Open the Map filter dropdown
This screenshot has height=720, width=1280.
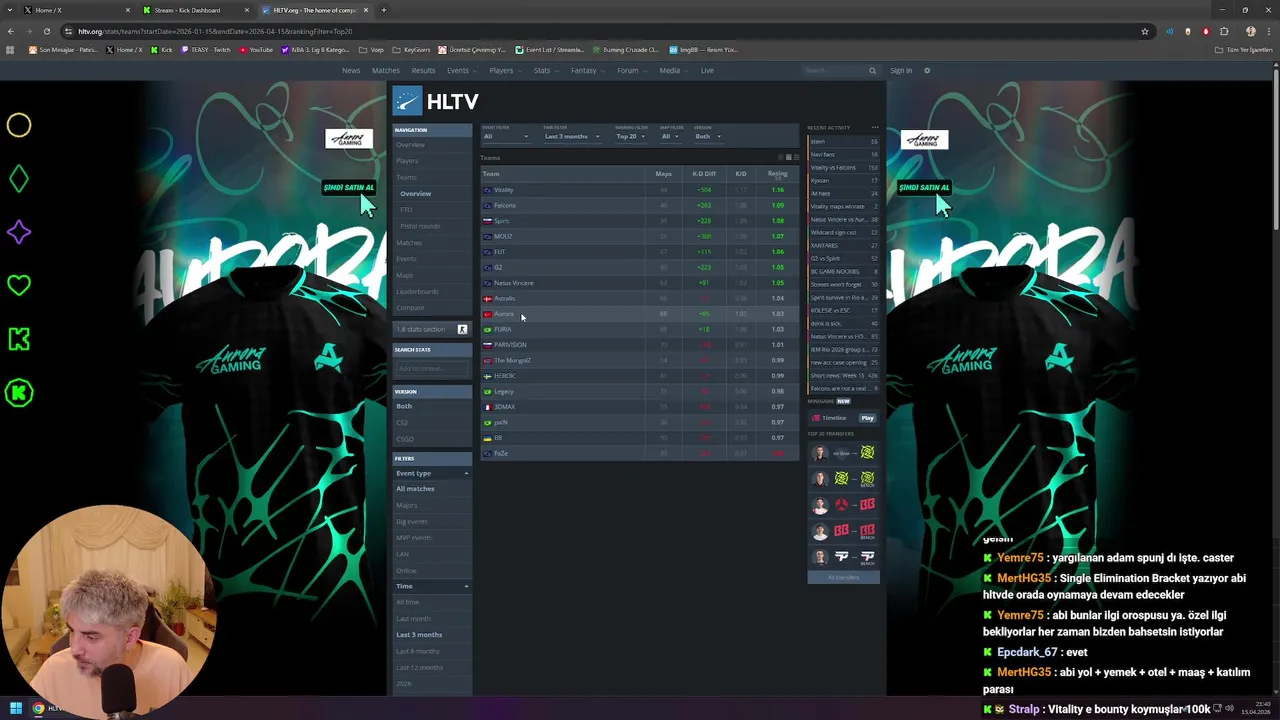[670, 136]
